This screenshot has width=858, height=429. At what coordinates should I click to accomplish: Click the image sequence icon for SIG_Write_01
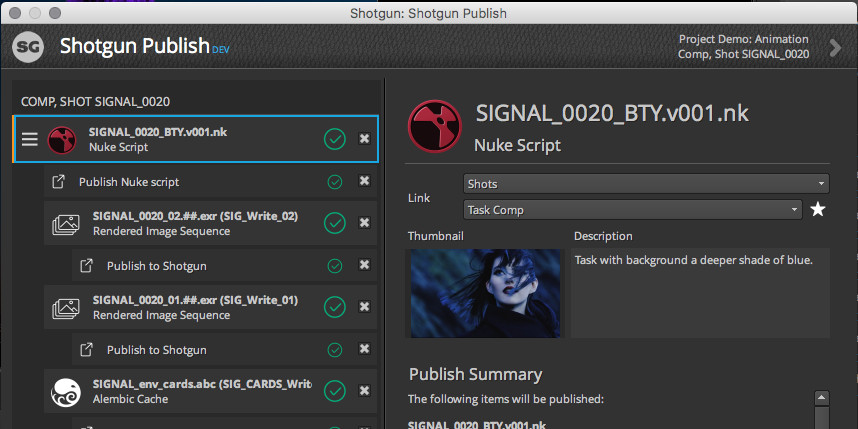(x=66, y=308)
